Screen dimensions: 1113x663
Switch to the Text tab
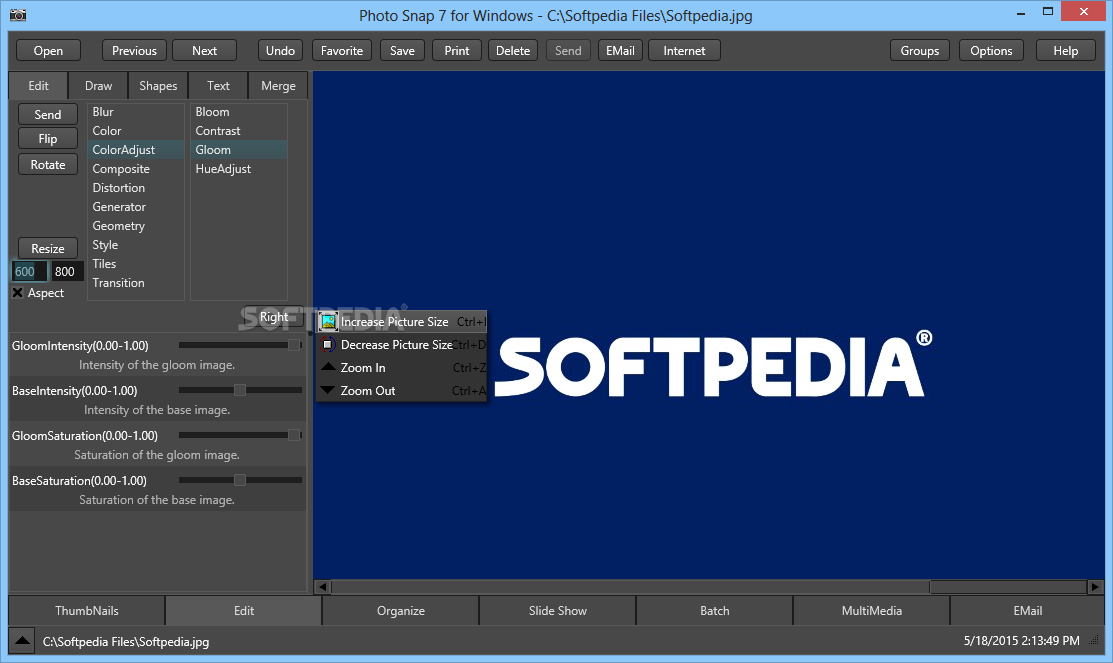tap(219, 85)
